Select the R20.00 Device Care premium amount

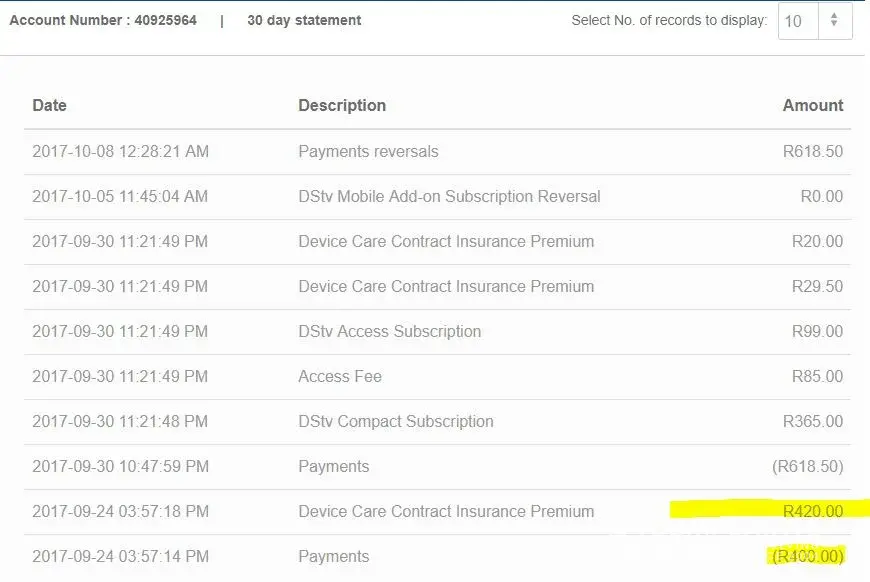[817, 242]
